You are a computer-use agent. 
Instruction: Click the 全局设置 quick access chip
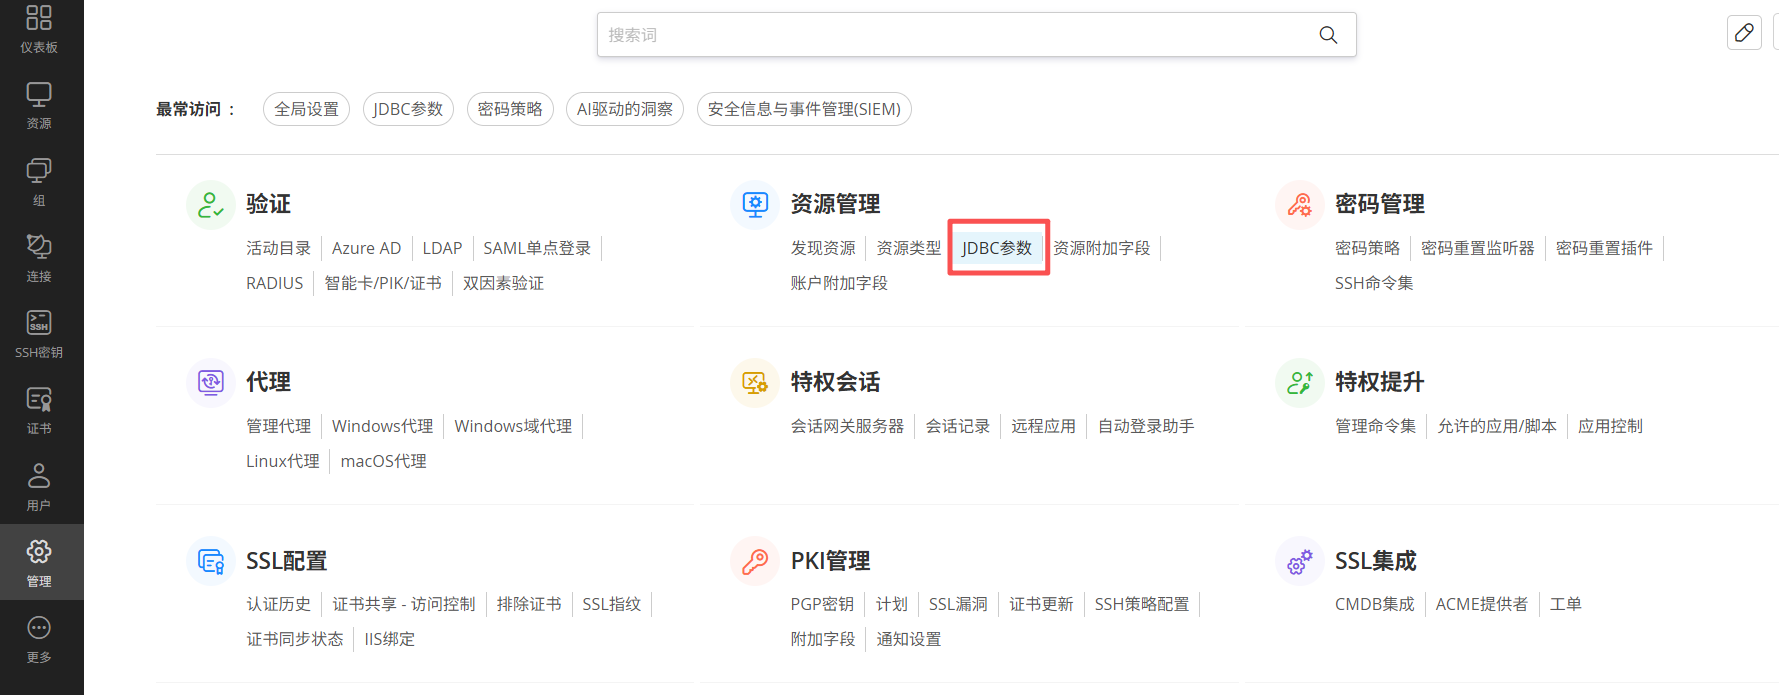(306, 109)
